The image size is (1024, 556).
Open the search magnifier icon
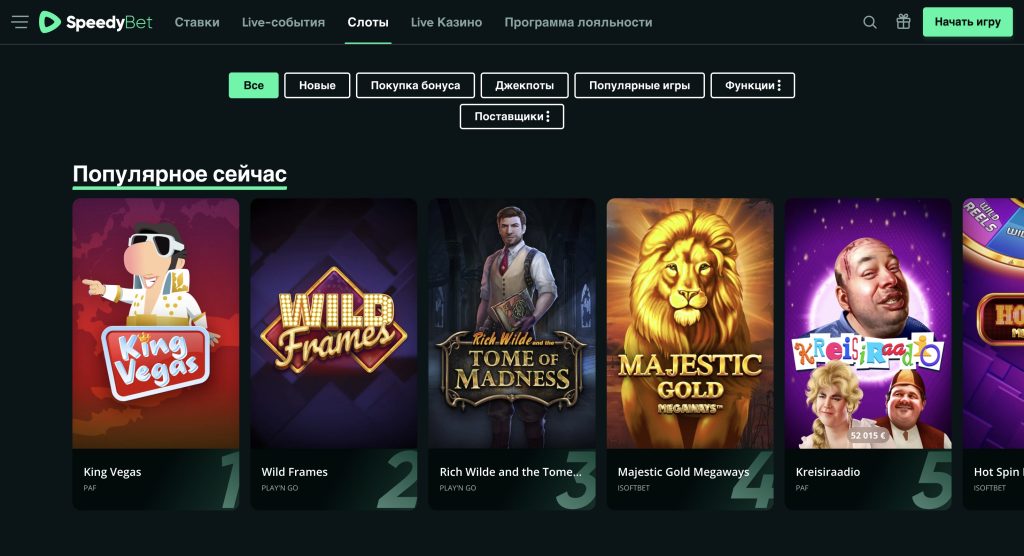coord(870,22)
